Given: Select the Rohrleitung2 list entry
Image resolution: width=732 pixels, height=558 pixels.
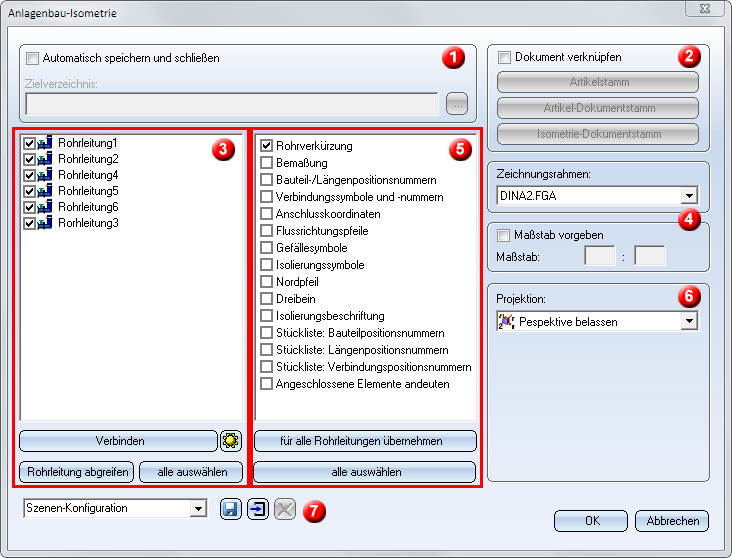Looking at the screenshot, I should click(x=88, y=159).
